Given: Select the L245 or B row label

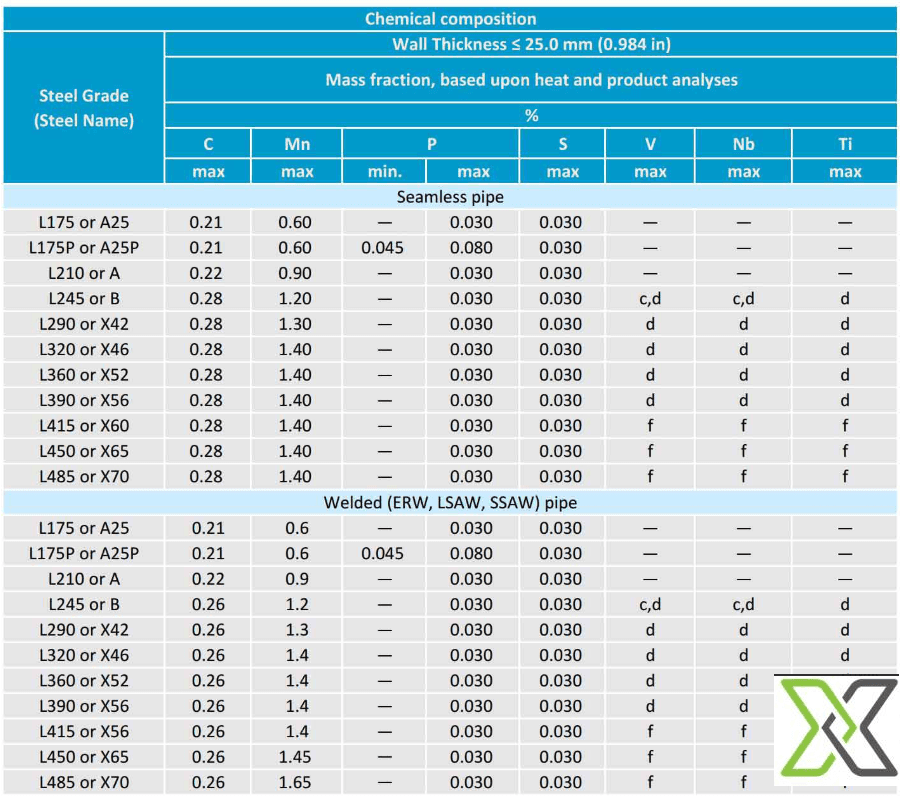Looking at the screenshot, I should tap(83, 298).
